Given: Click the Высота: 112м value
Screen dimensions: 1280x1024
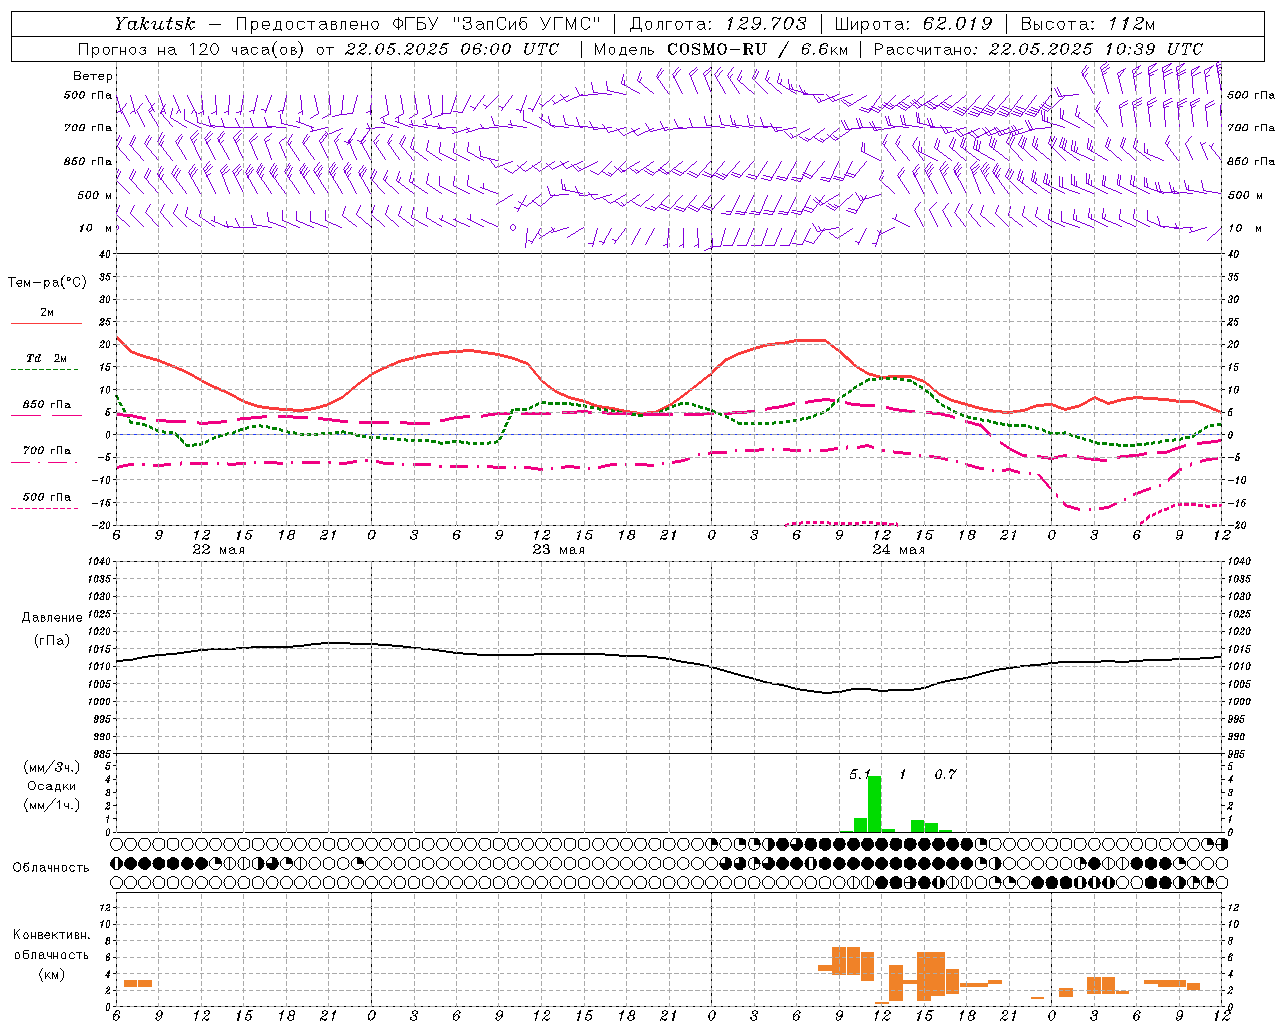Looking at the screenshot, I should [x=1088, y=24].
